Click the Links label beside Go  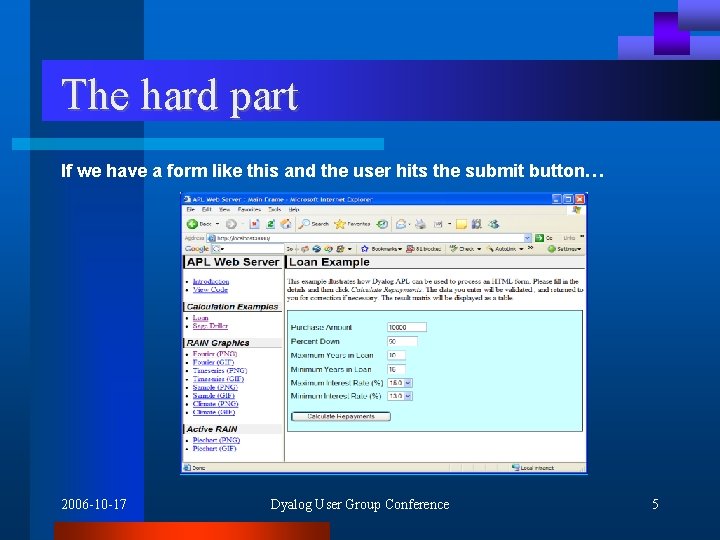[x=569, y=238]
